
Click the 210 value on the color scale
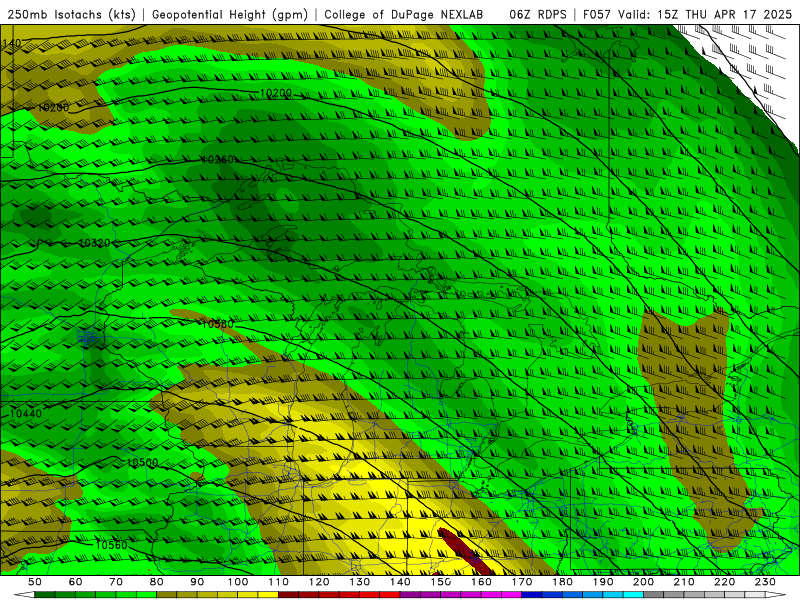point(684,582)
